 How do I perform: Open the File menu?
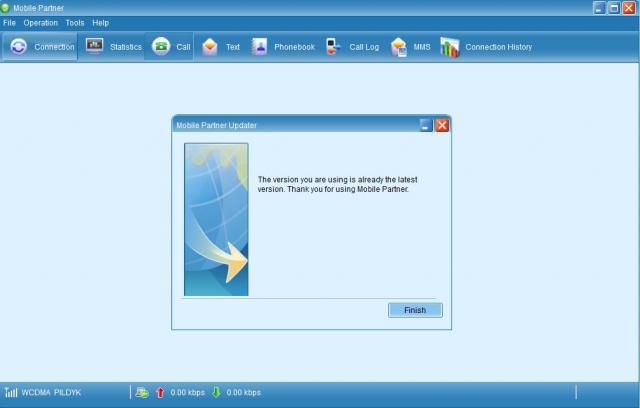click(9, 22)
